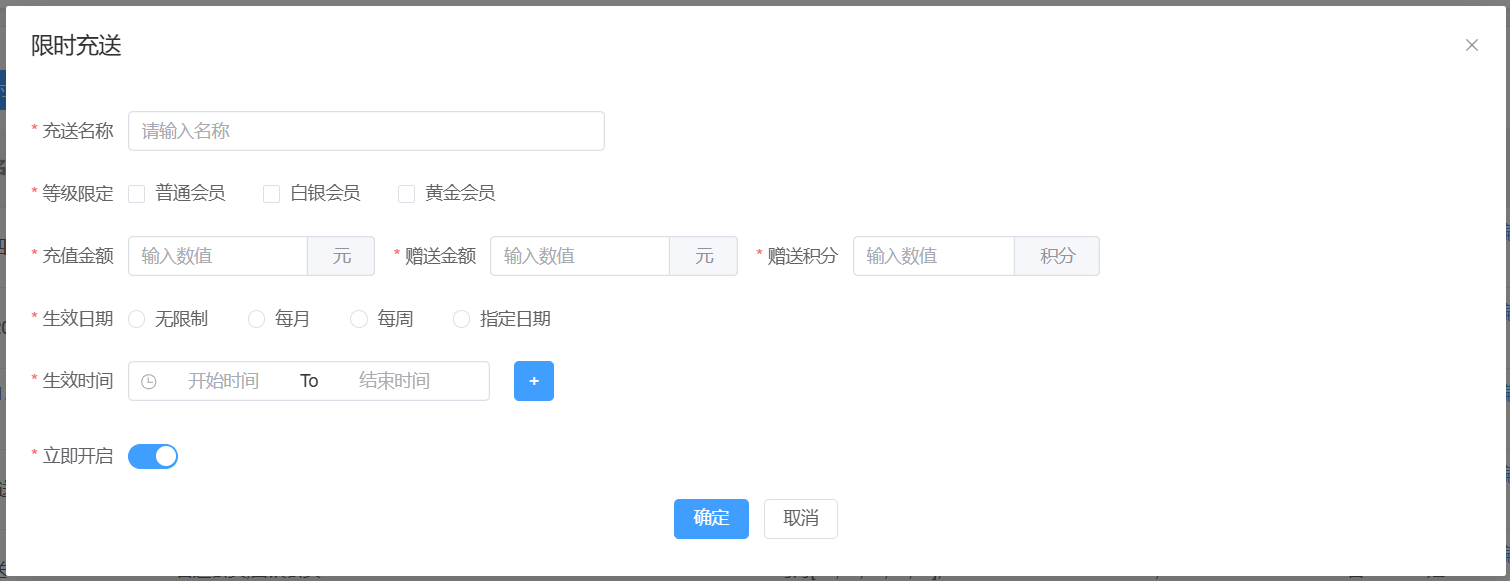Click the 赠送金额 amount input
This screenshot has height=581, width=1510.
coord(580,256)
